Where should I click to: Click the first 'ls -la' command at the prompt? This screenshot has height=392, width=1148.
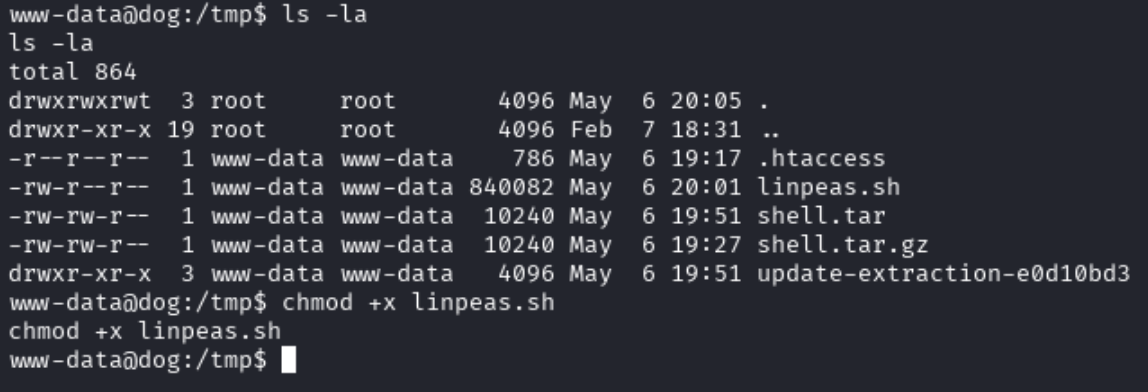click(324, 15)
